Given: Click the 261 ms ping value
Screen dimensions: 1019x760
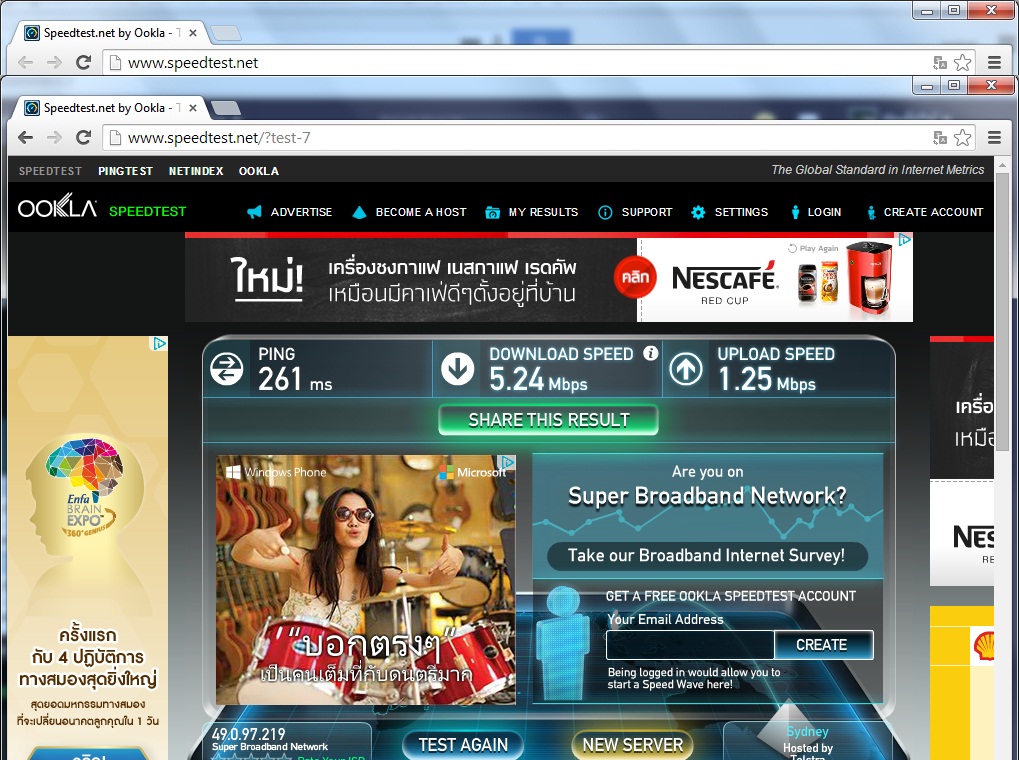Looking at the screenshot, I should pyautogui.click(x=295, y=380).
